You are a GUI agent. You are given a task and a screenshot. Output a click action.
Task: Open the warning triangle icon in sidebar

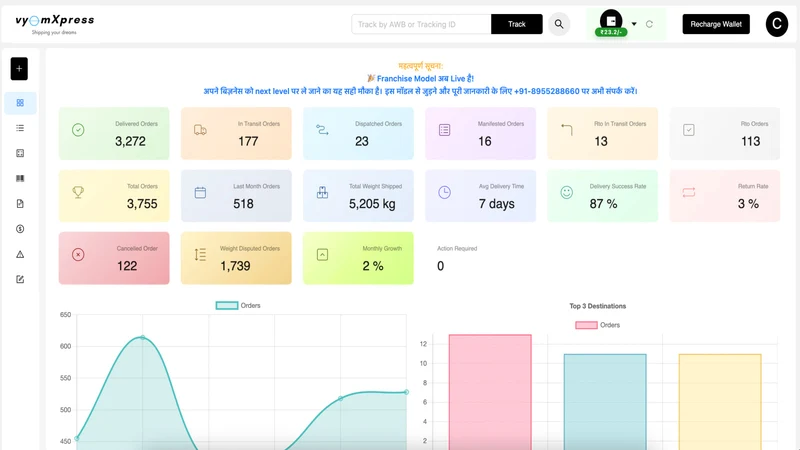(x=20, y=254)
